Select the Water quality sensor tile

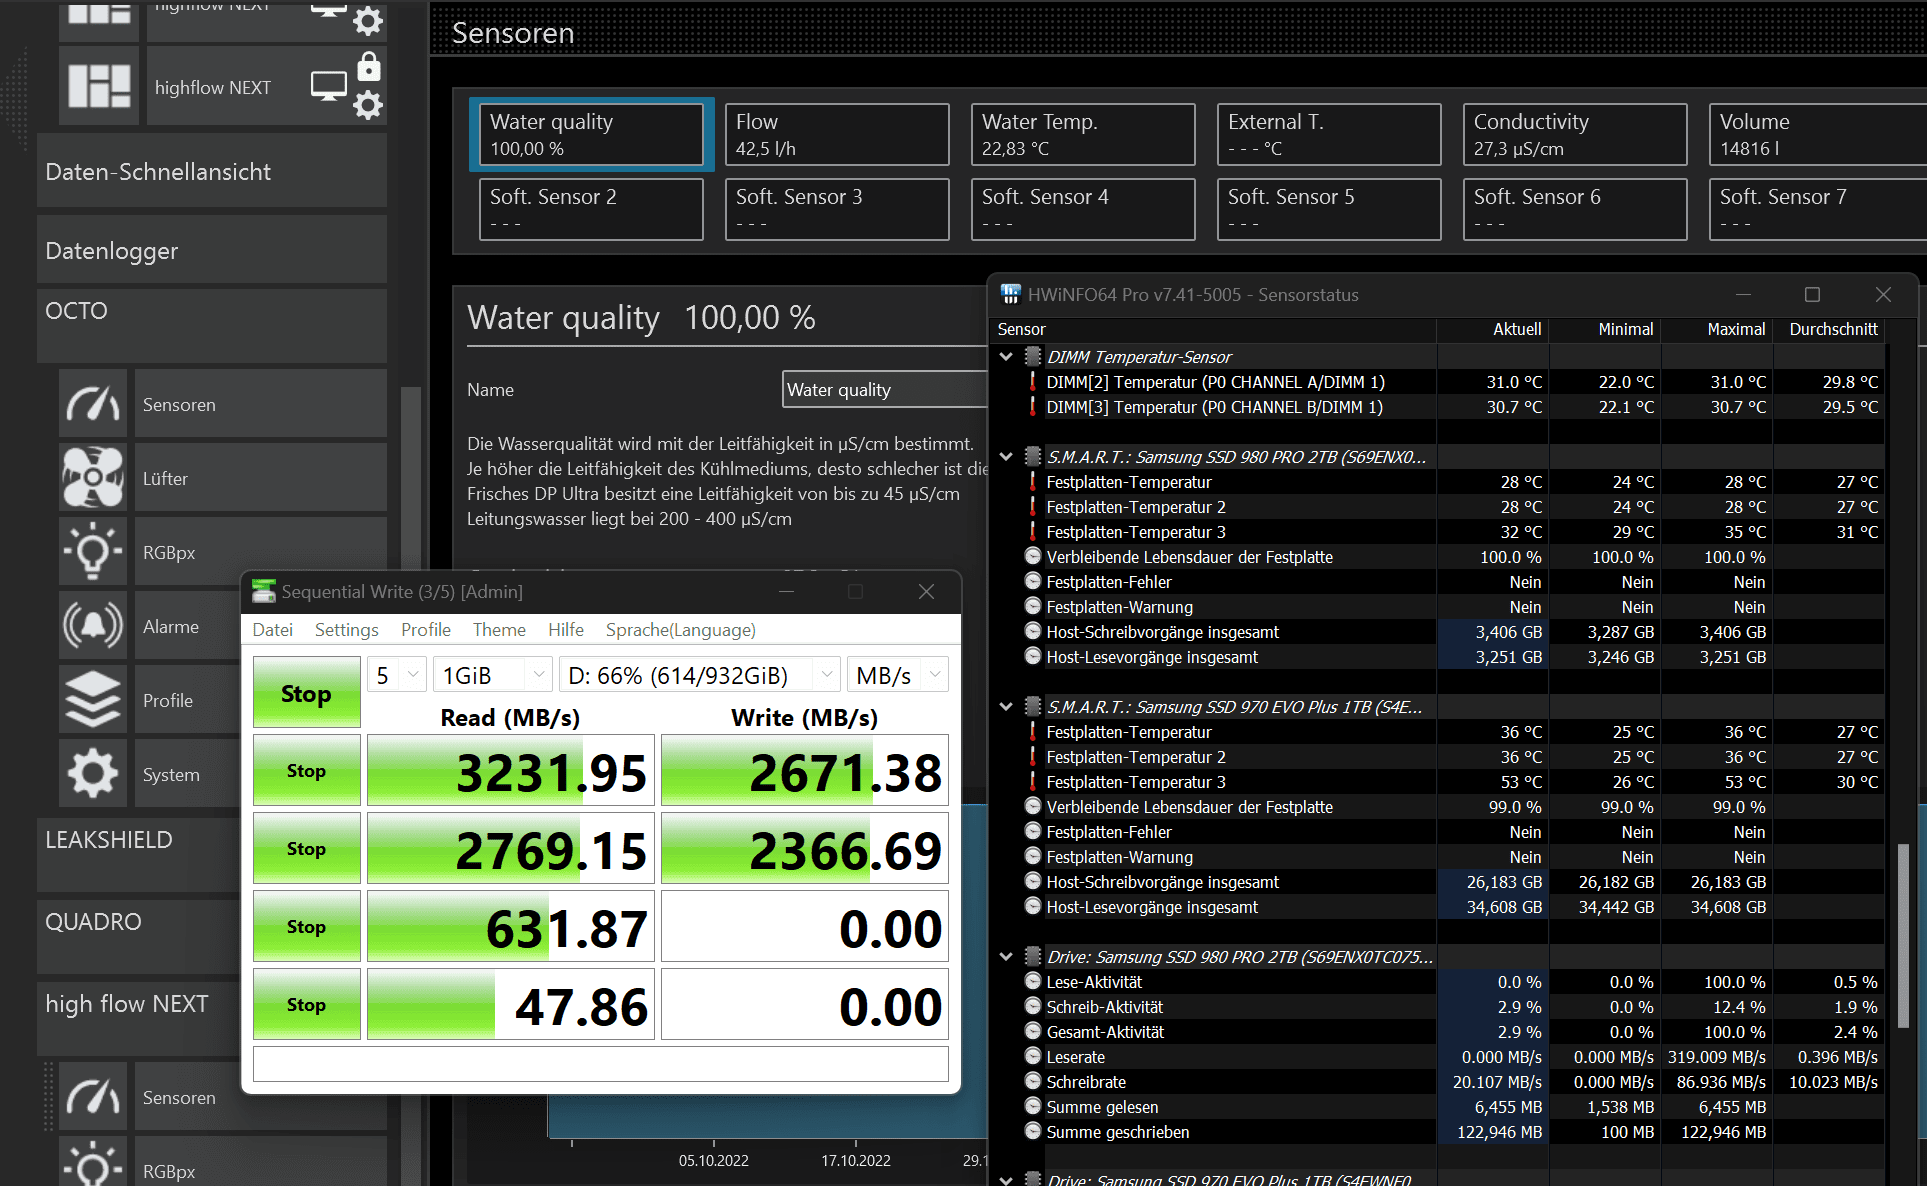point(591,134)
